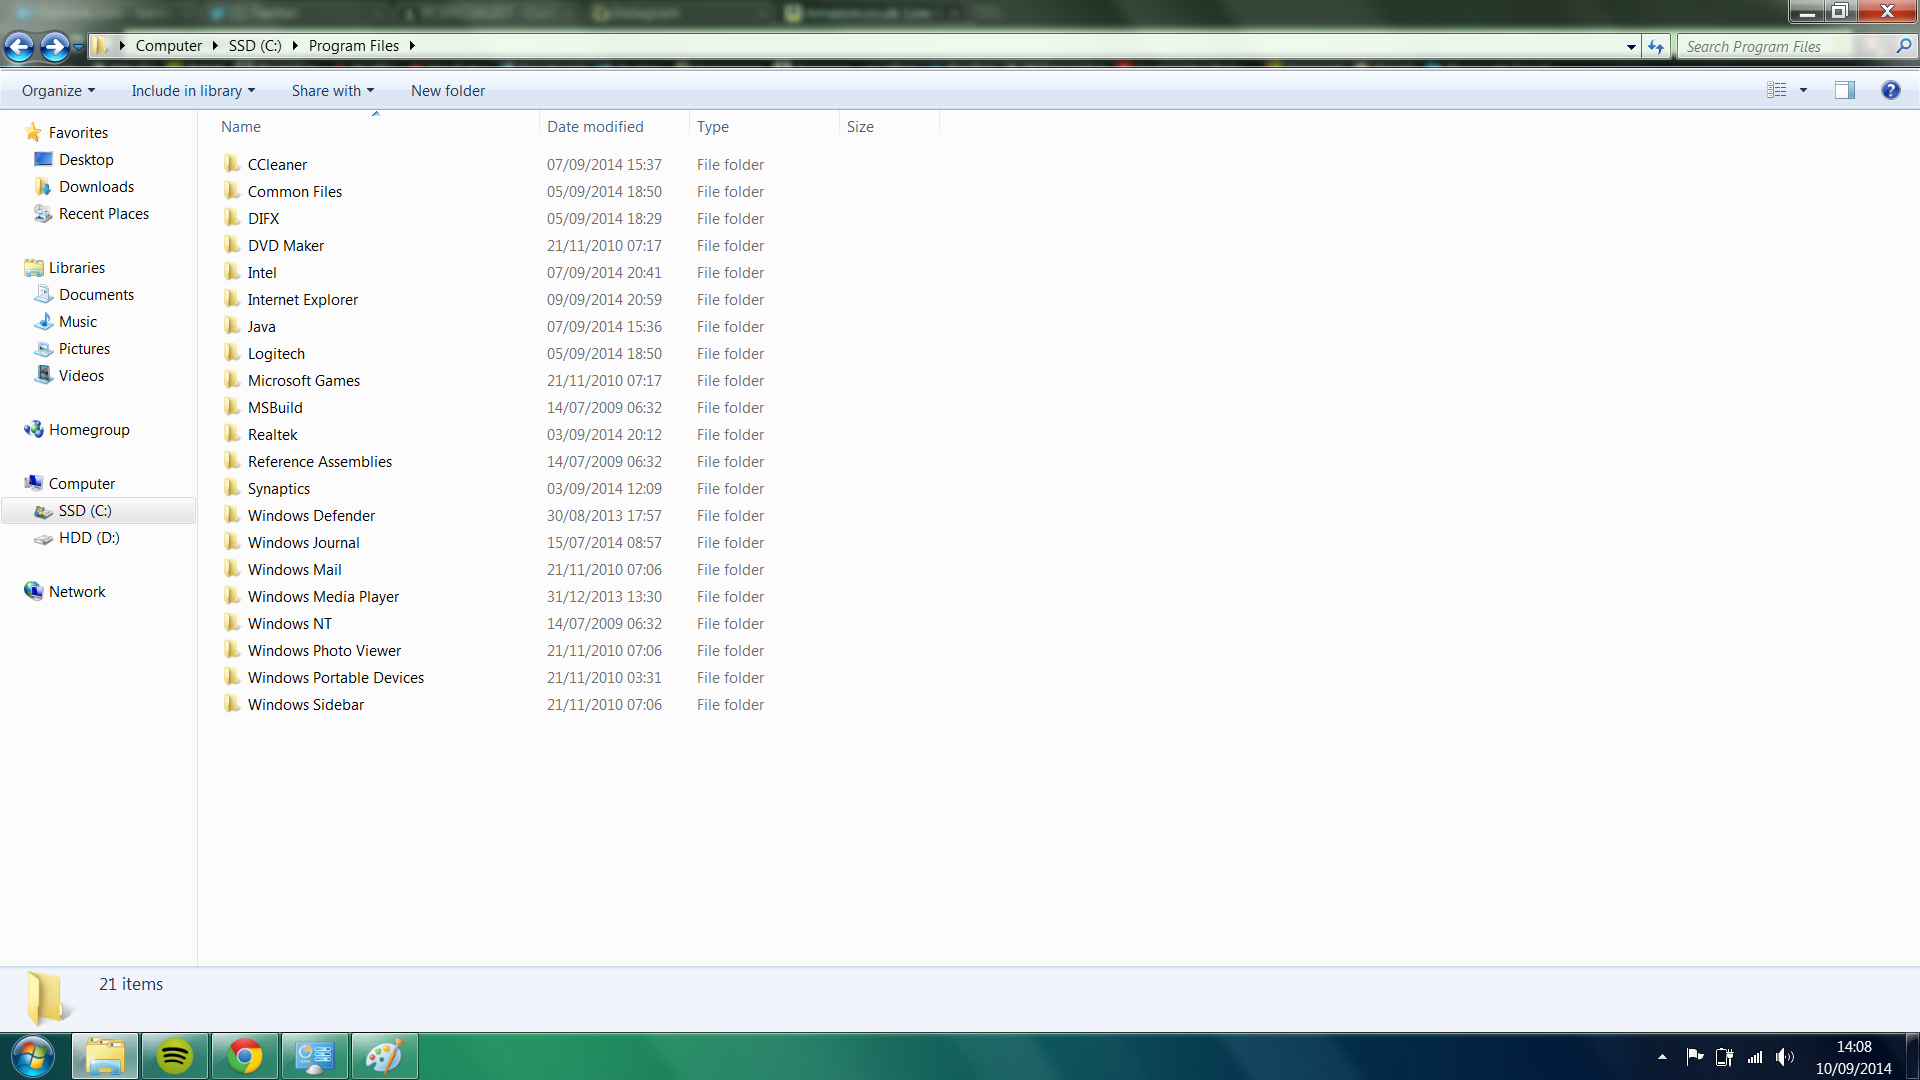Viewport: 1920px width, 1080px height.
Task: Open the recent pages dropdown arrow
Action: coord(78,47)
